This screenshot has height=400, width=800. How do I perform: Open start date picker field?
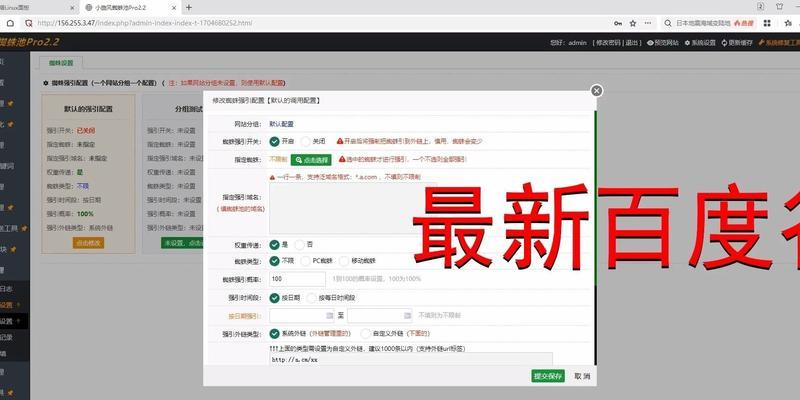point(301,316)
